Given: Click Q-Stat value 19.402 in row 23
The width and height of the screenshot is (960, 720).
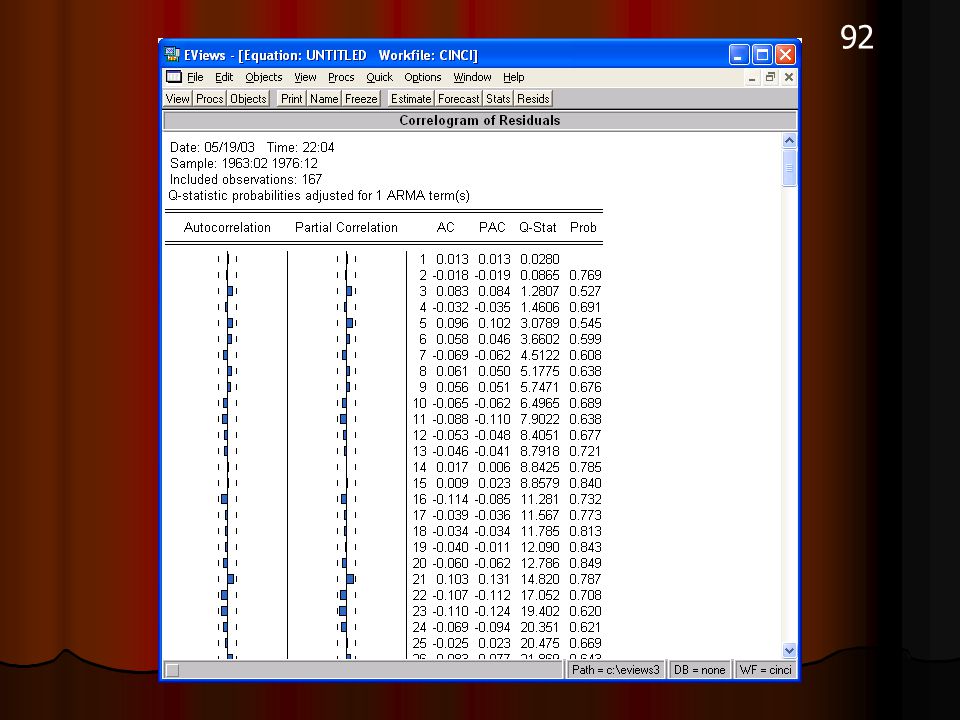Looking at the screenshot, I should tap(539, 611).
